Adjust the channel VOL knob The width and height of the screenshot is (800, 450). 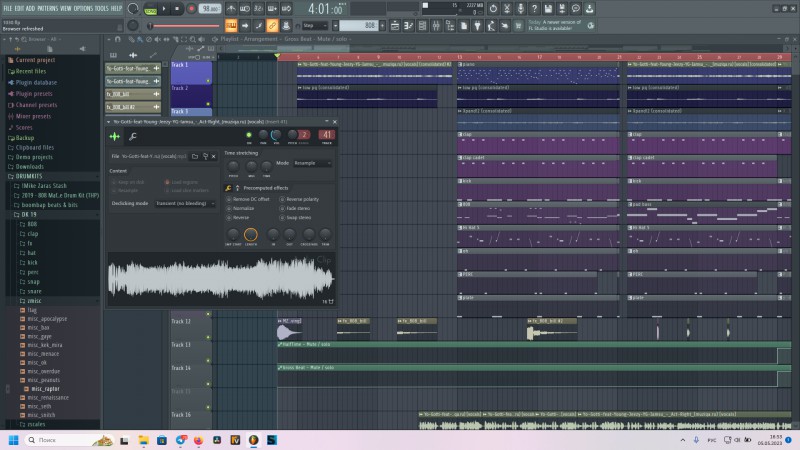click(x=276, y=135)
